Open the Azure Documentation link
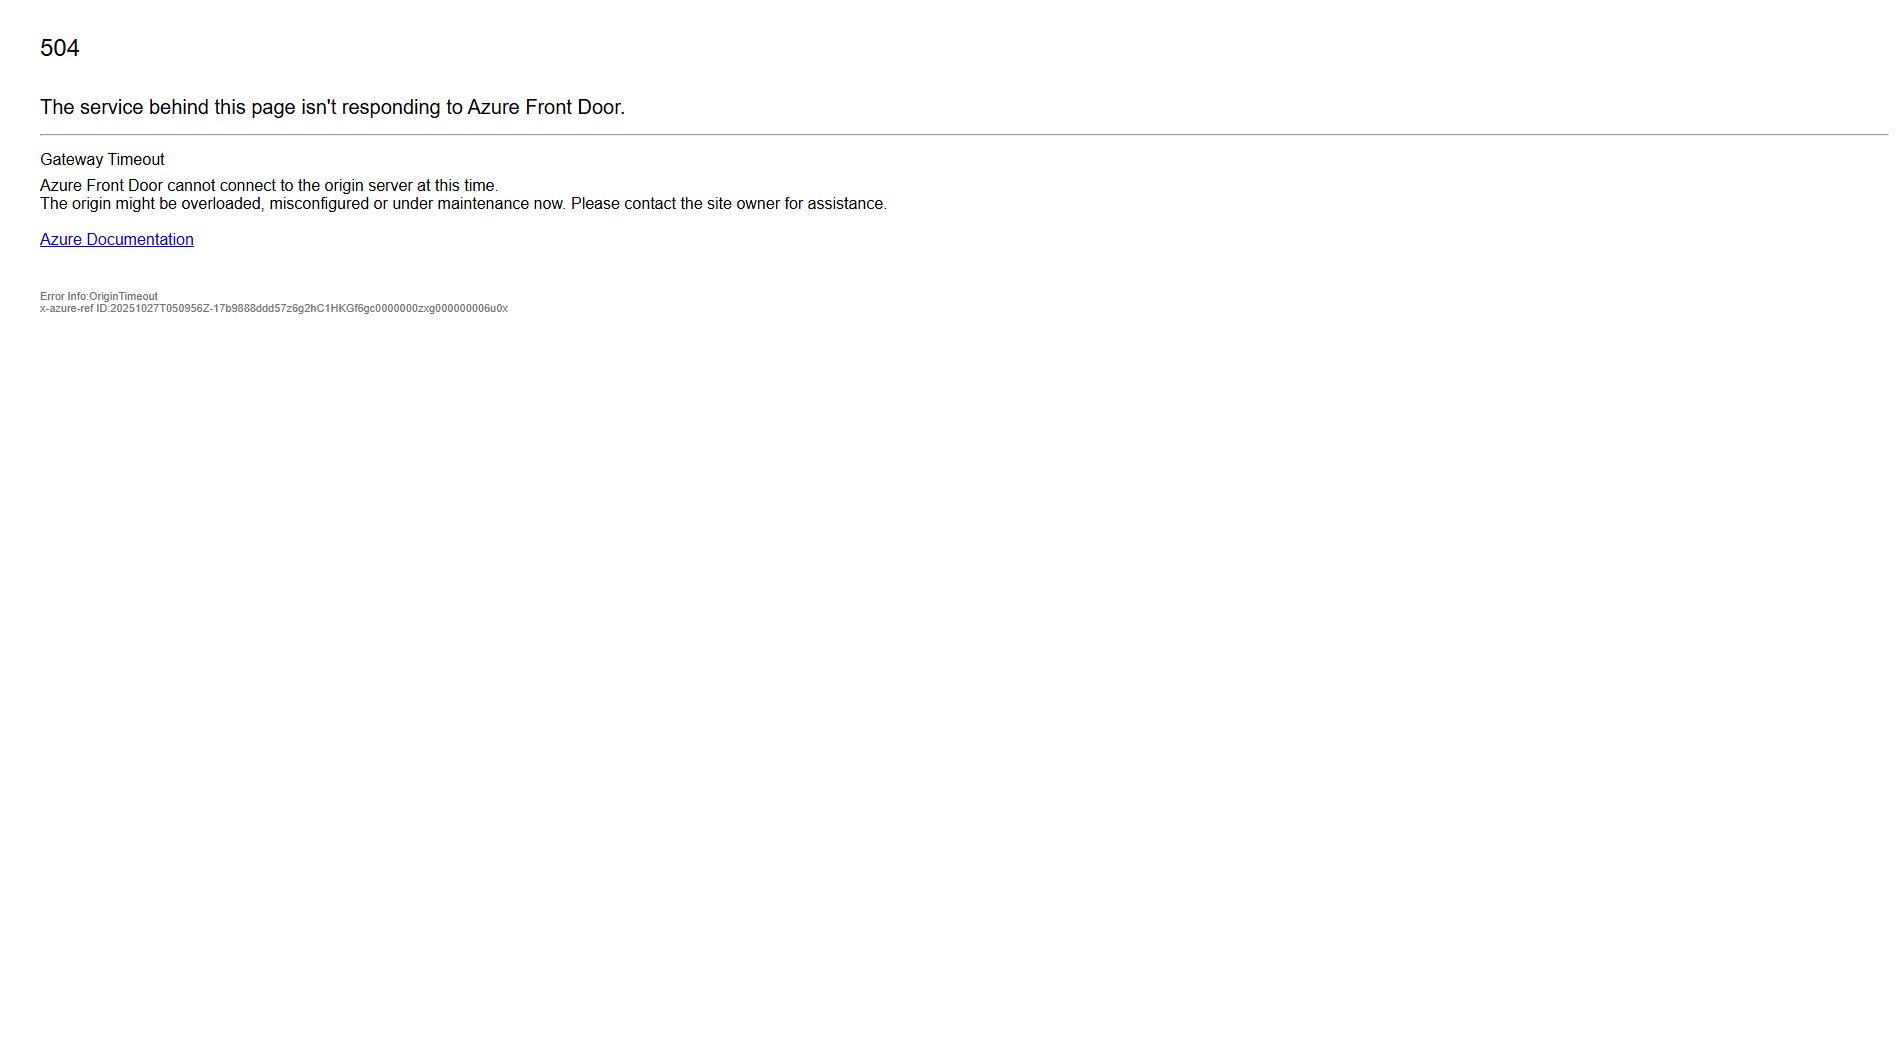This screenshot has width=1897, height=1041. click(116, 240)
